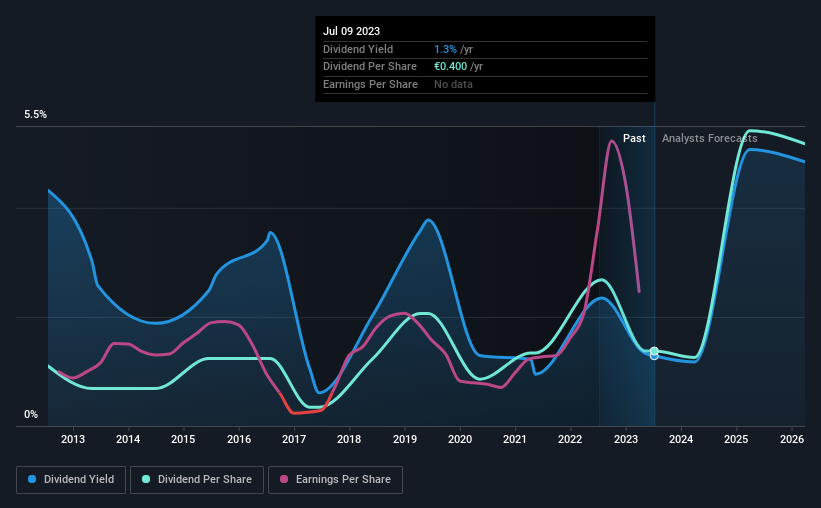Viewport: 821px width, 508px height.
Task: Click the 2025 x-axis label
Action: [x=736, y=439]
